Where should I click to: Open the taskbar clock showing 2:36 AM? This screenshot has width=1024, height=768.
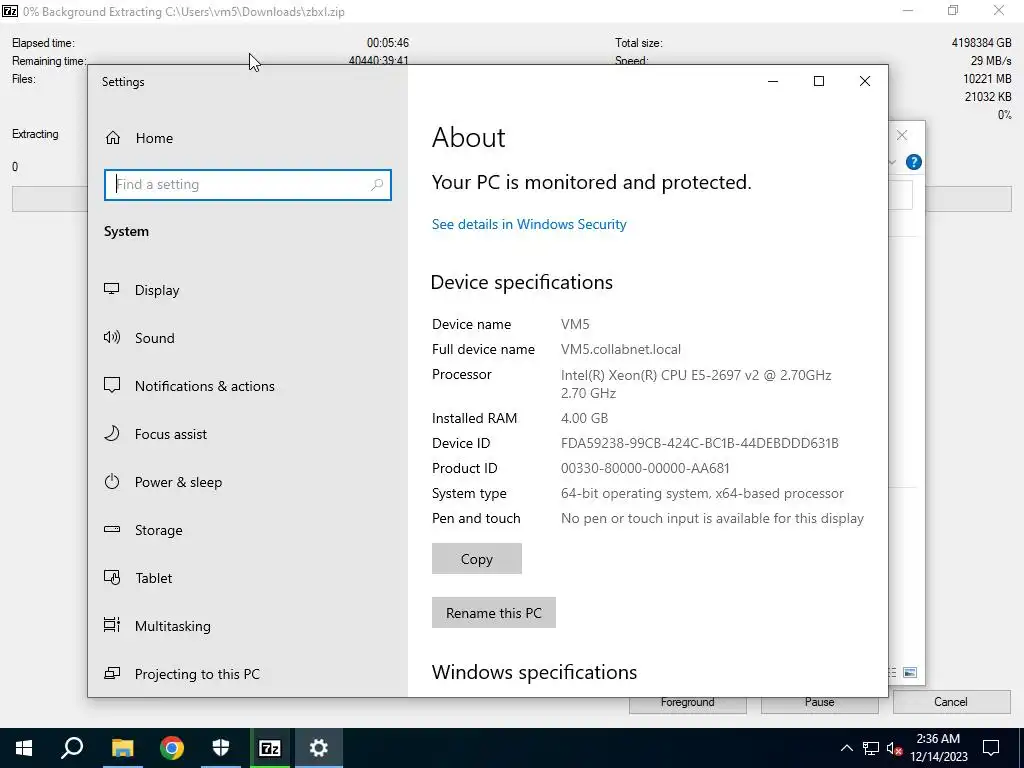pyautogui.click(x=938, y=748)
